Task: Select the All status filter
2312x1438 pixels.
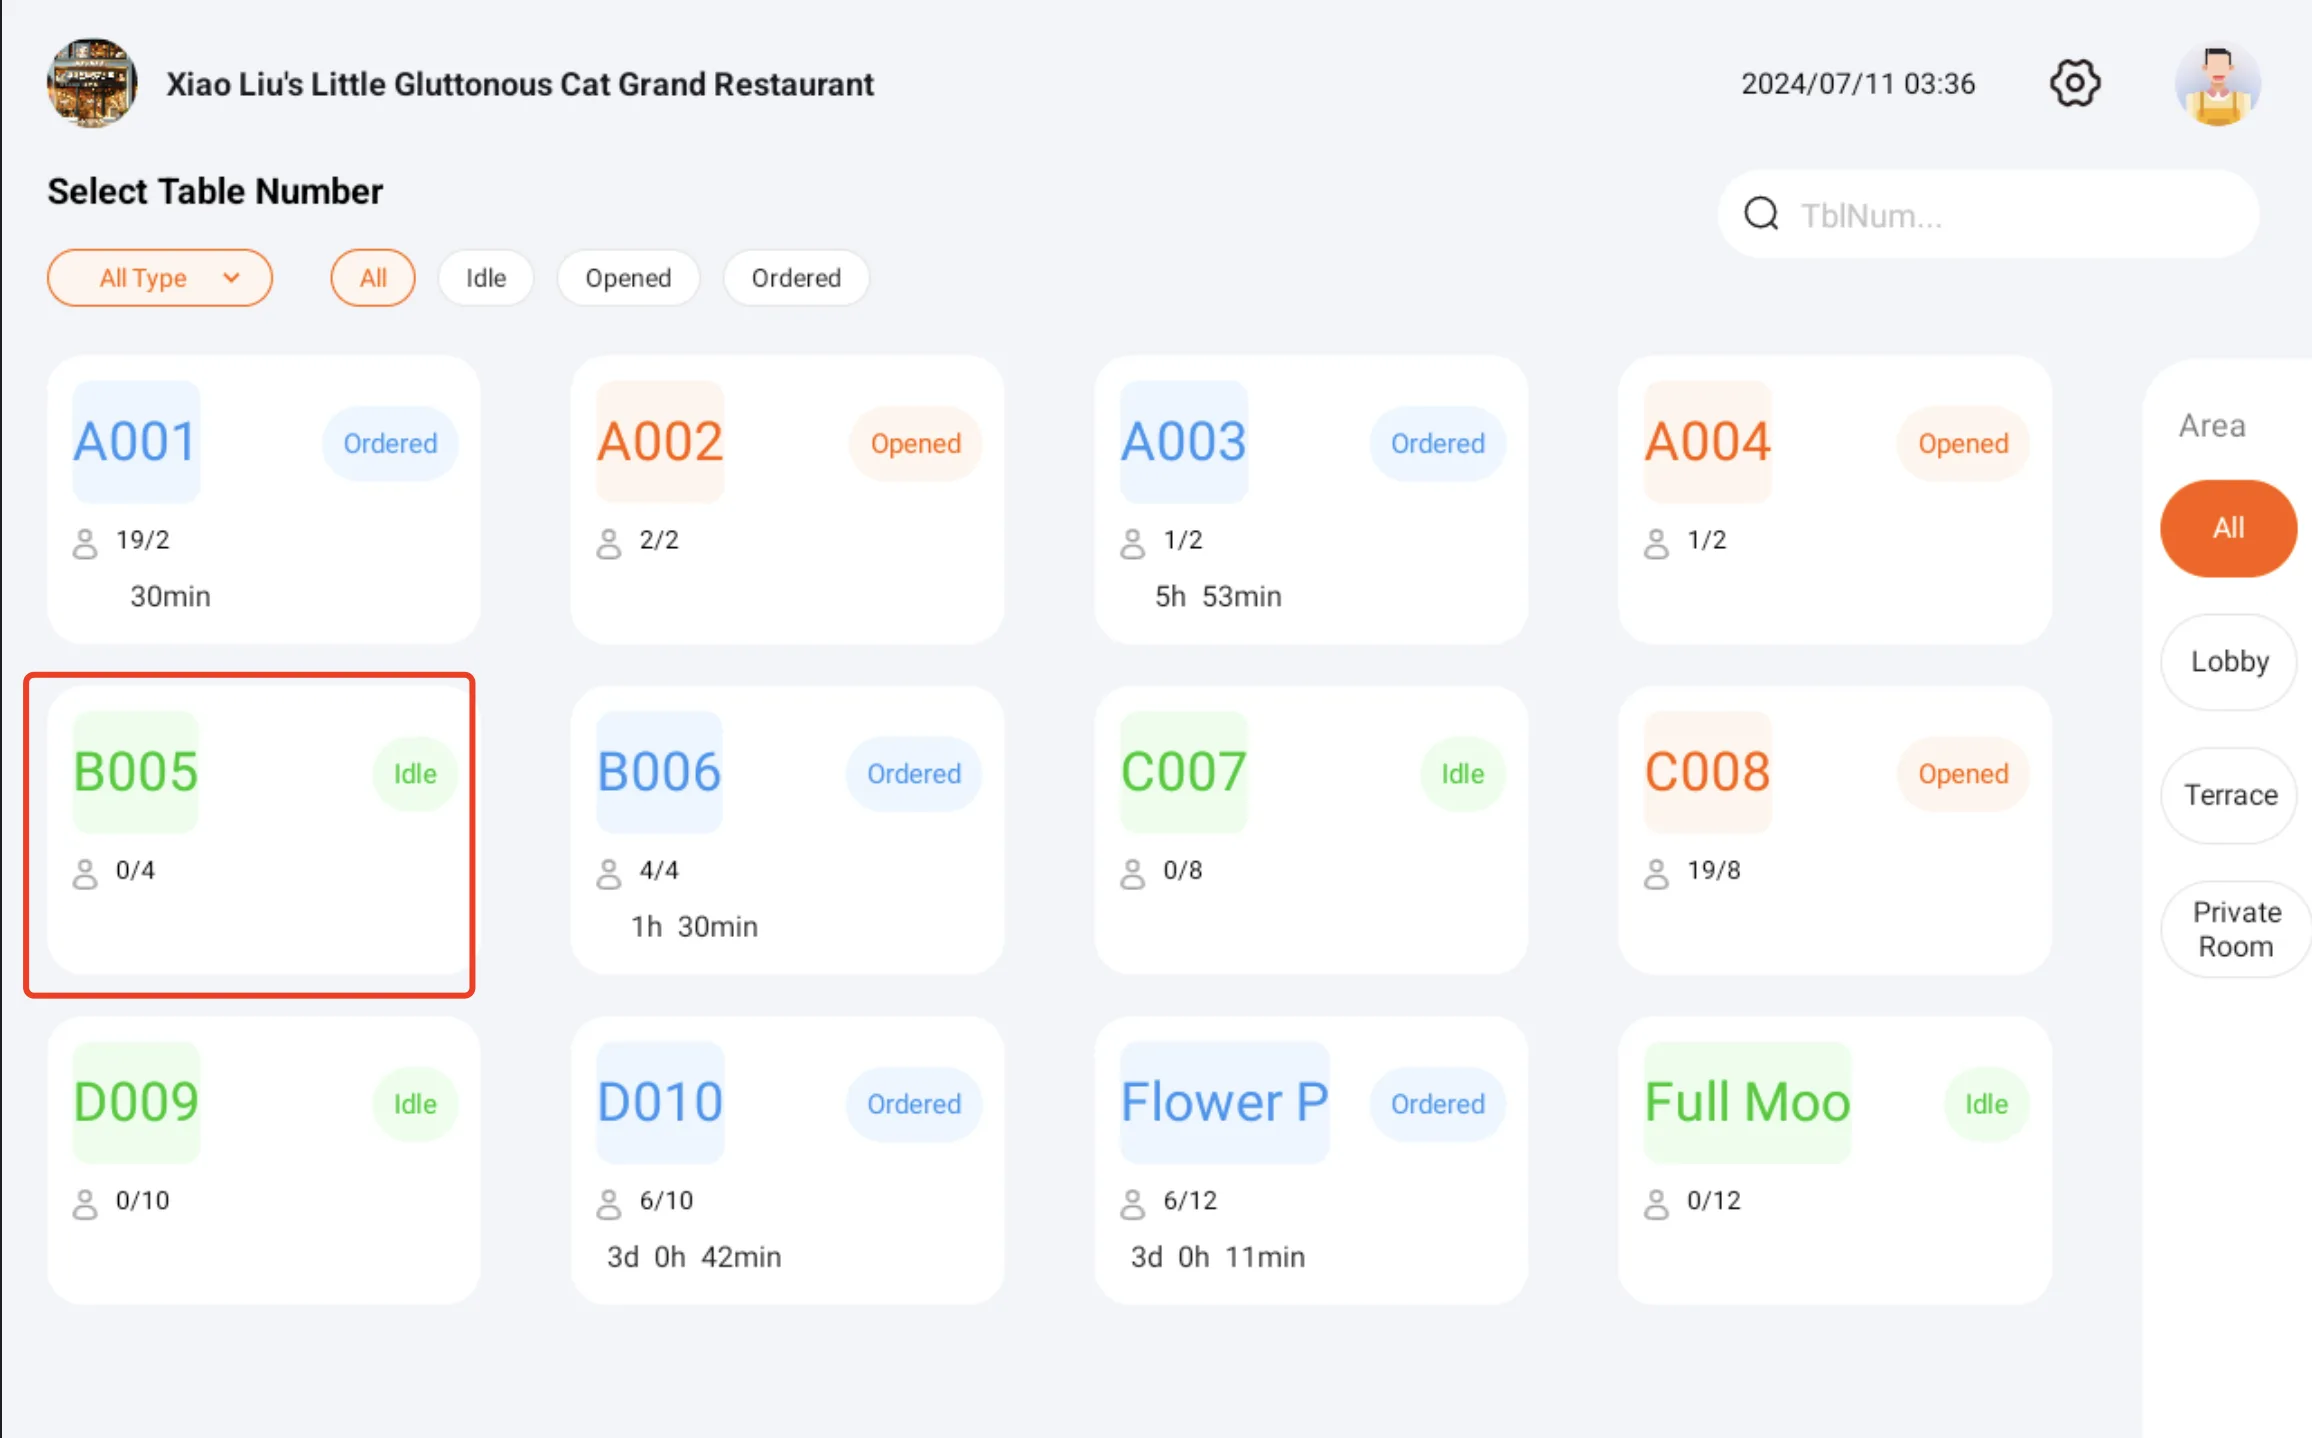Action: click(373, 278)
